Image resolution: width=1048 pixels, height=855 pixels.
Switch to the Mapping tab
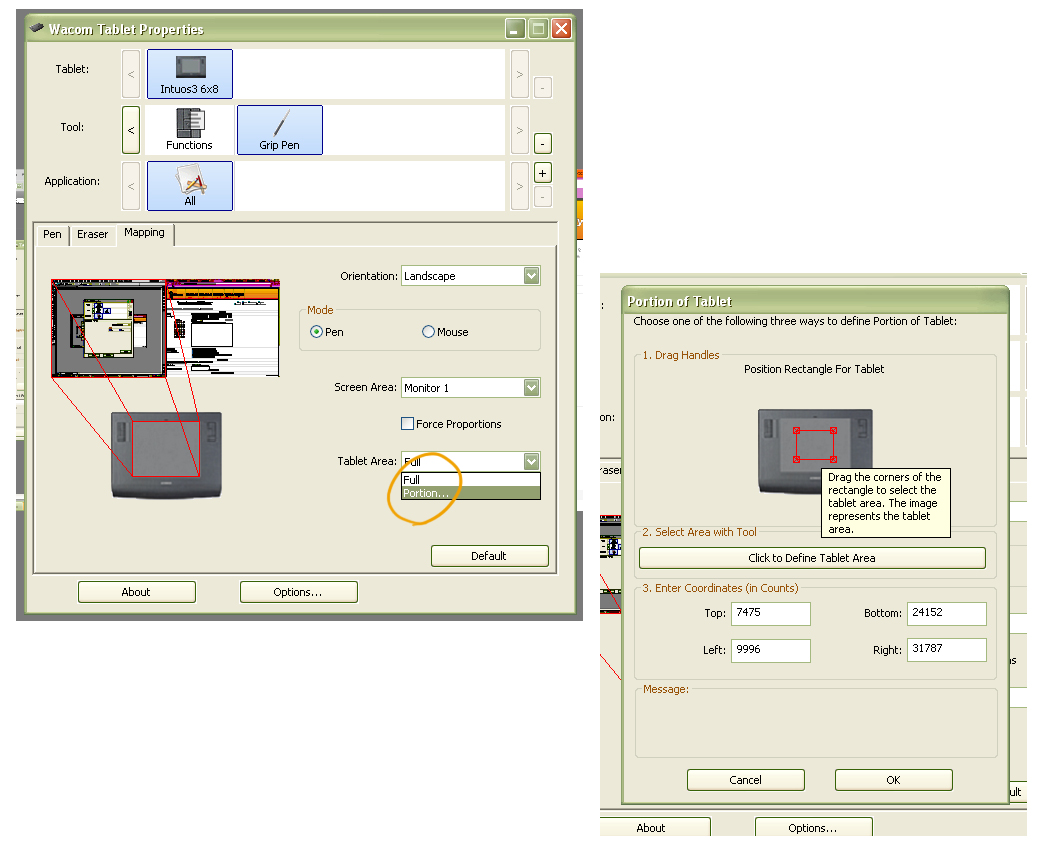coord(144,233)
